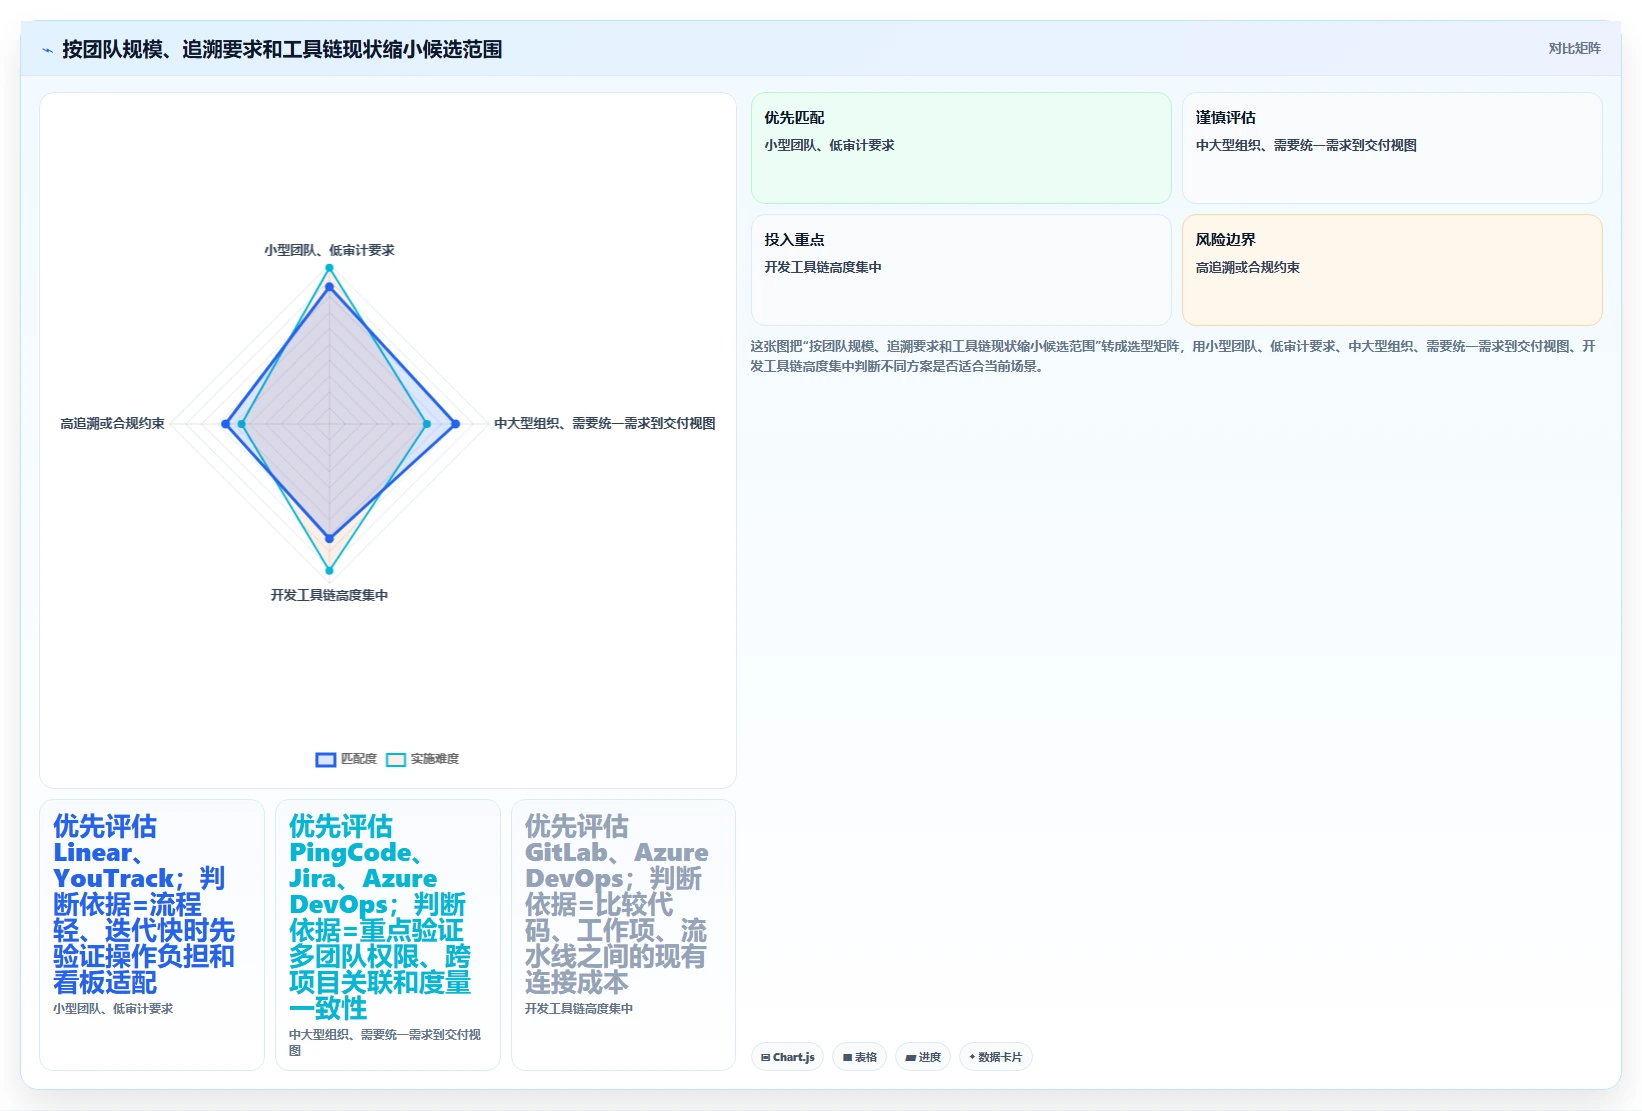Click the 对比矩阵 label in the header
The height and width of the screenshot is (1111, 1642).
[1574, 48]
